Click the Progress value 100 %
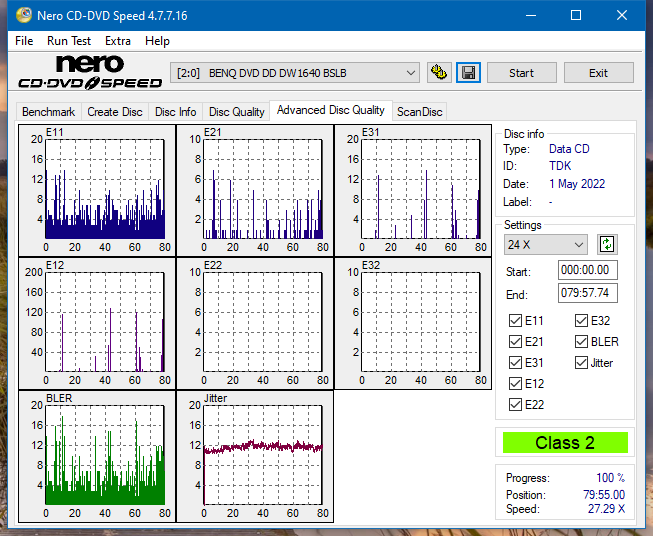 point(611,478)
